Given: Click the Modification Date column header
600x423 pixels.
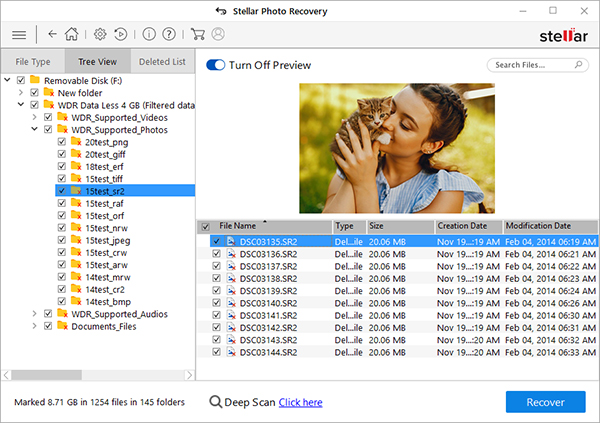Looking at the screenshot, I should coord(550,226).
